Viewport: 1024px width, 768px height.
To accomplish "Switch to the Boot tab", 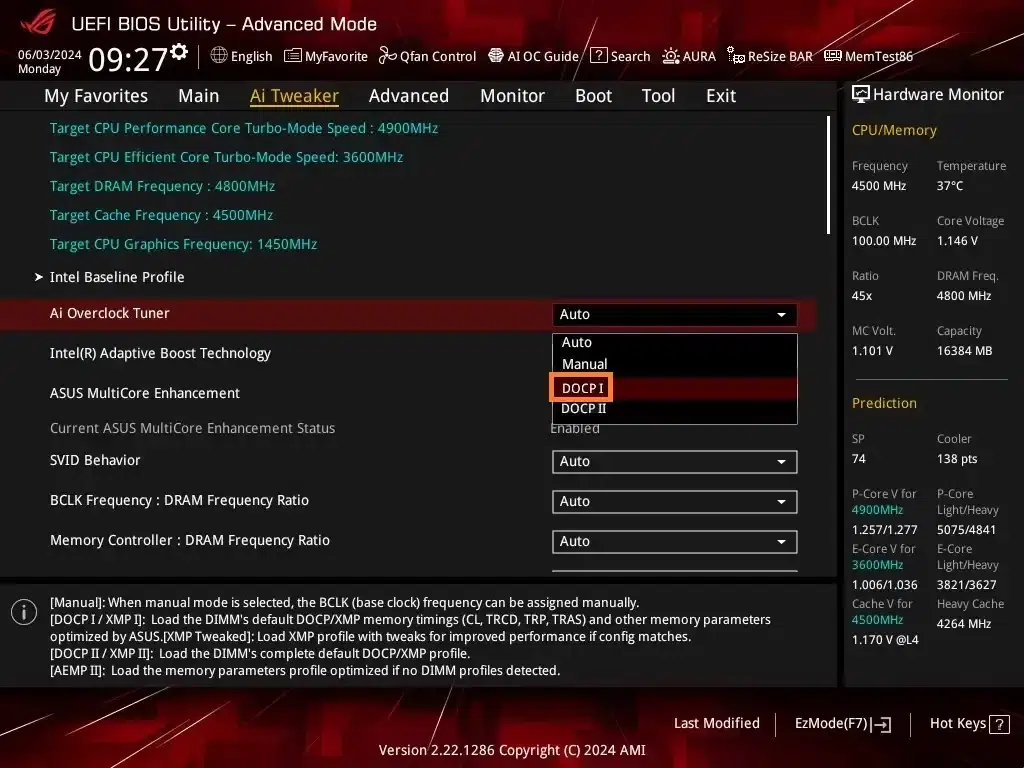I will [x=593, y=96].
